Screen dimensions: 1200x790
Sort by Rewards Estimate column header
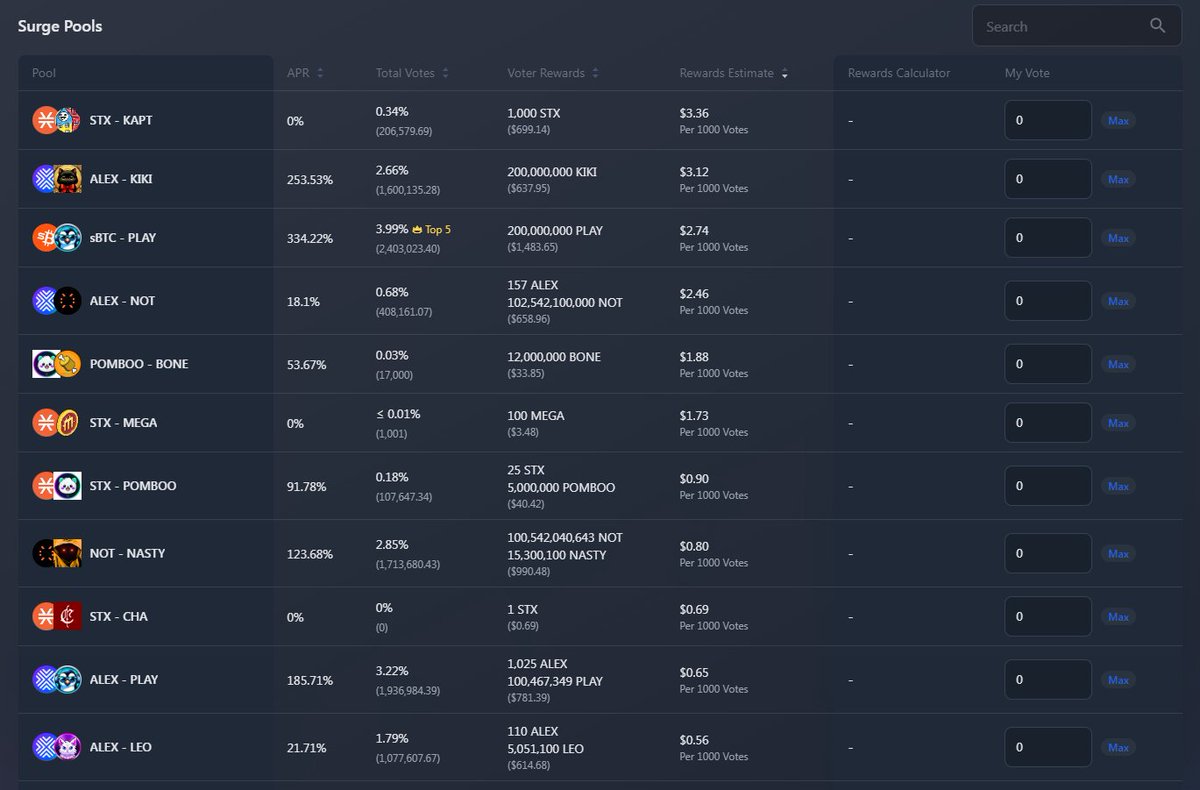pos(733,73)
